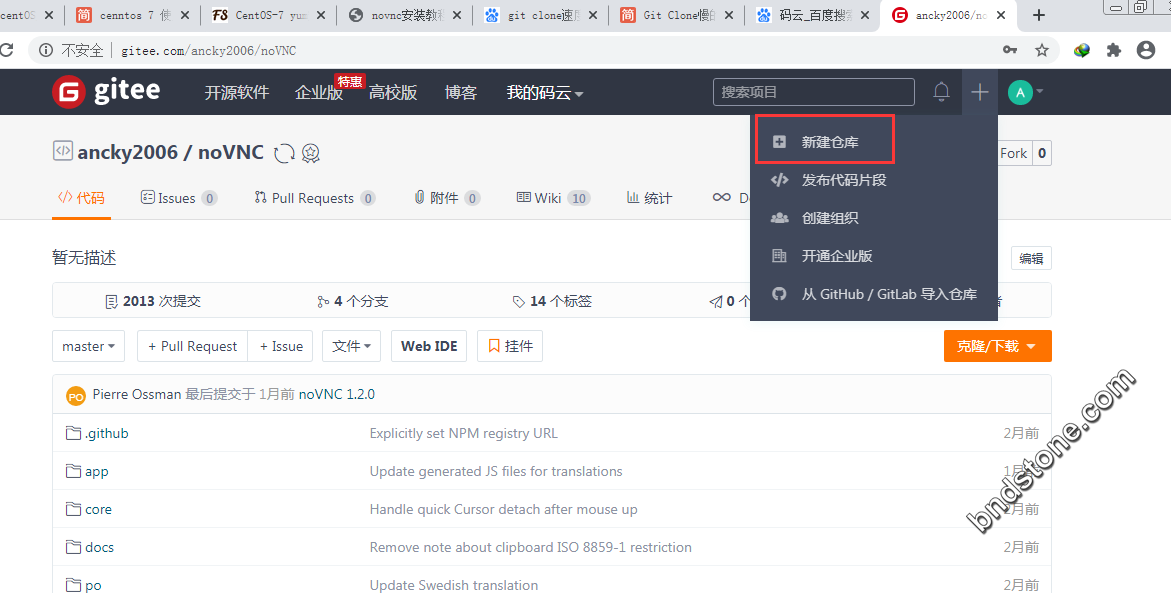Open commit 'Handle quick Cursor detach after mouse up'

pos(503,509)
